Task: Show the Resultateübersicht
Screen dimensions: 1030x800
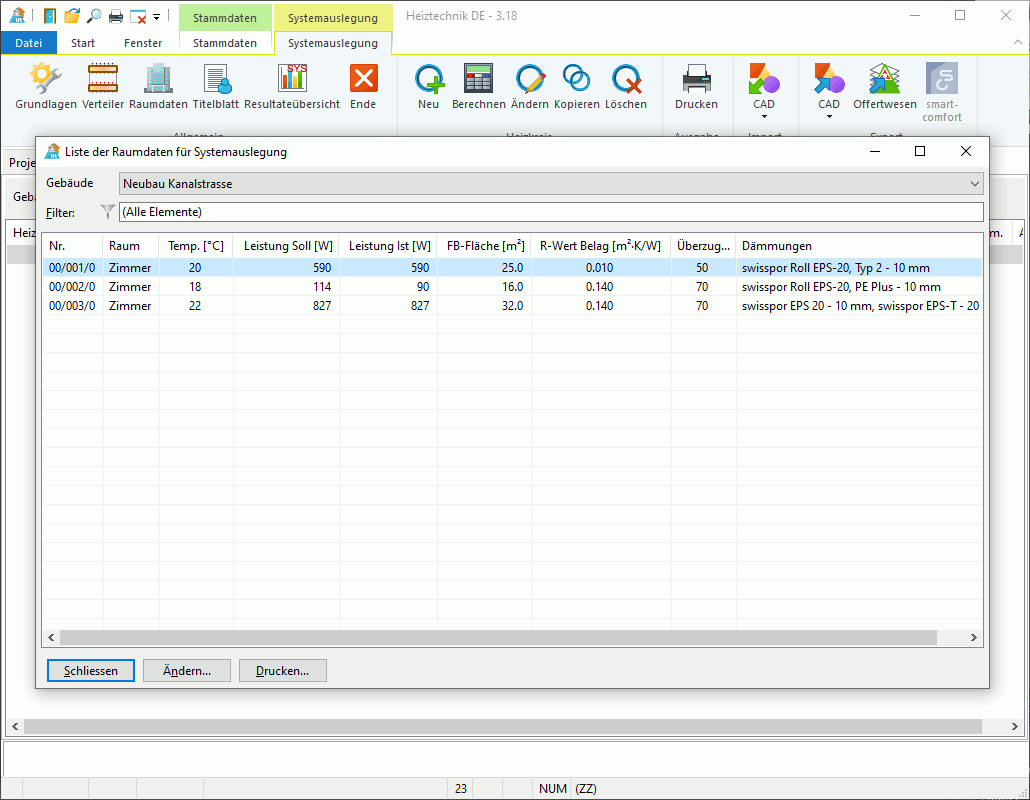Action: click(292, 86)
